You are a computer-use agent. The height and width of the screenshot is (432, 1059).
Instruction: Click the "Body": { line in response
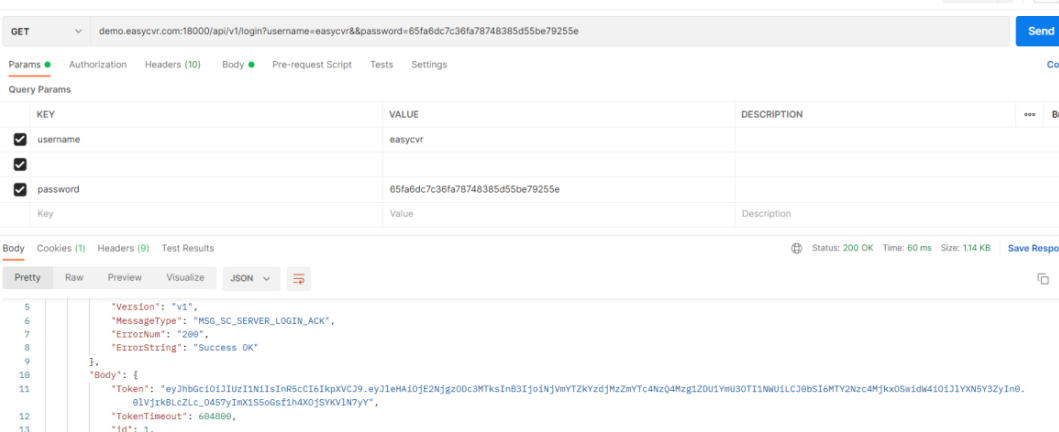pos(113,375)
